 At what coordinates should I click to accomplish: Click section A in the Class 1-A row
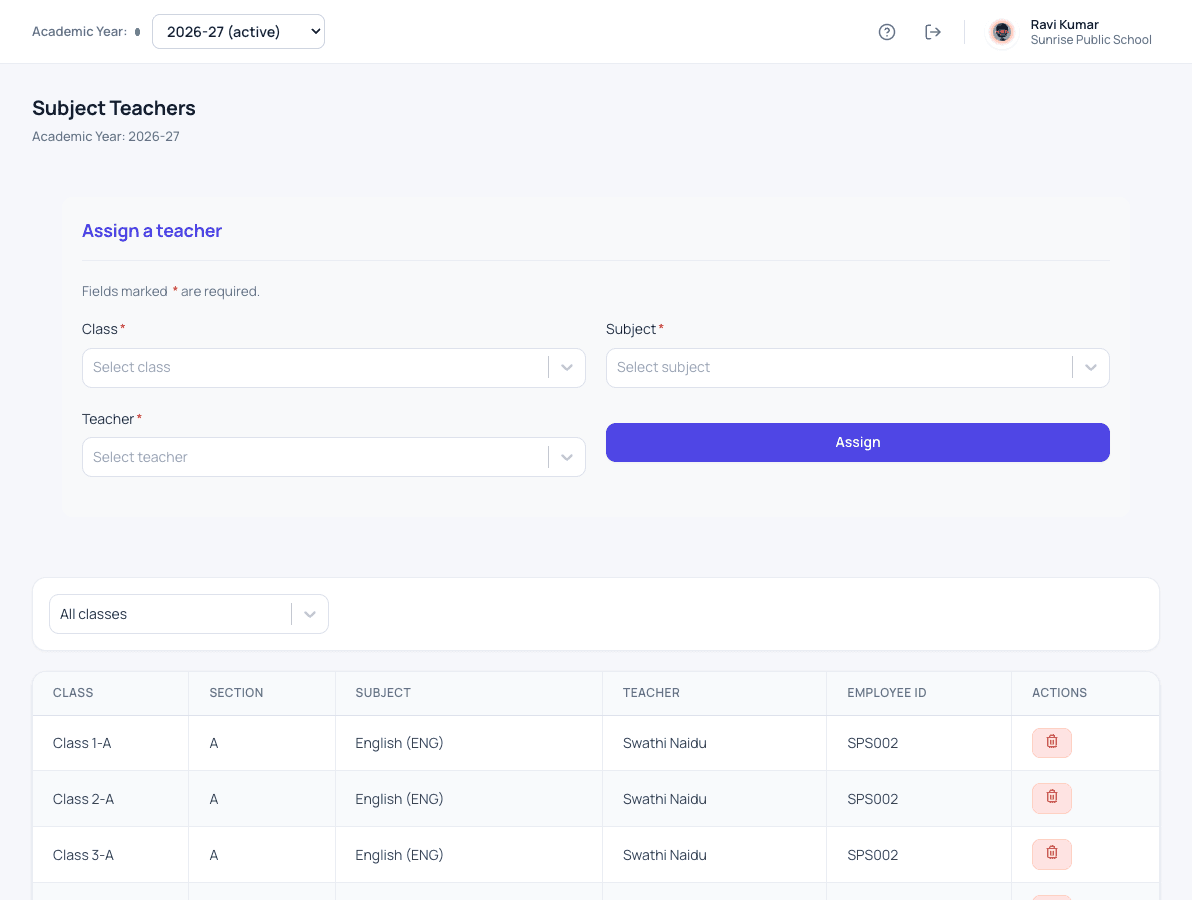[214, 743]
